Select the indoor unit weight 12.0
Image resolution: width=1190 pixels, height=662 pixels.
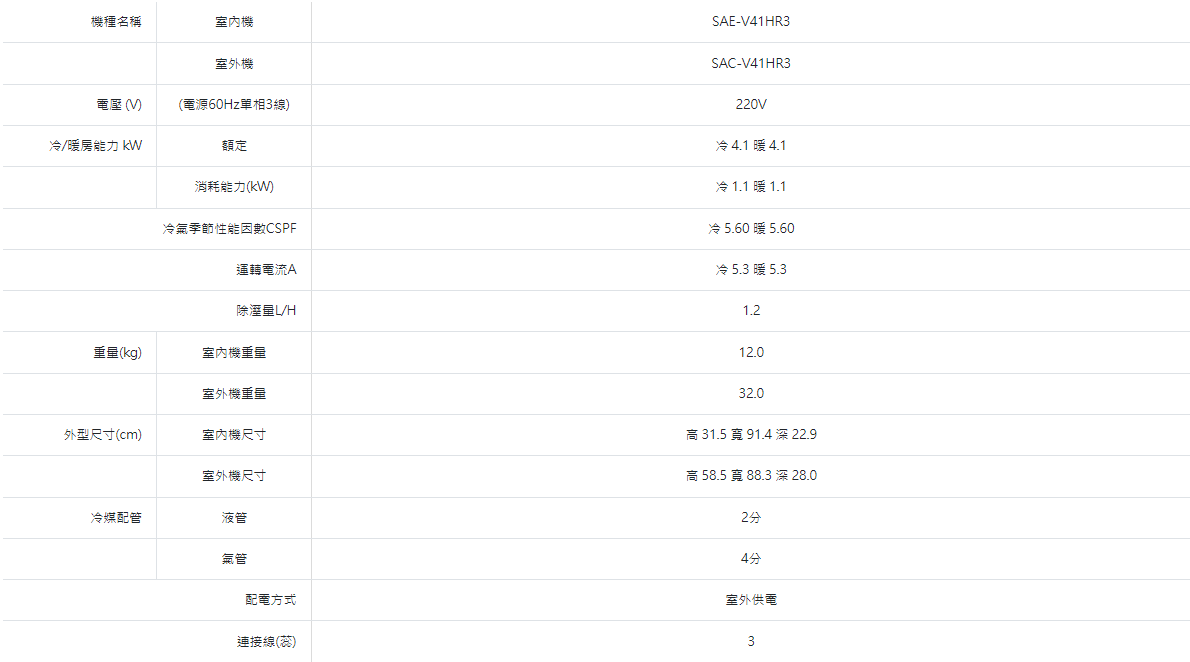click(x=751, y=352)
